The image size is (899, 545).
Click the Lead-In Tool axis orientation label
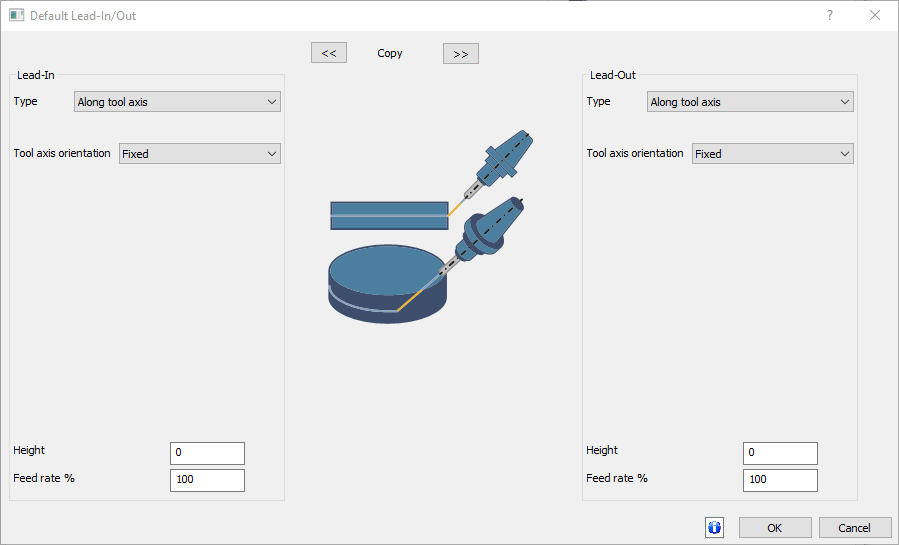pyautogui.click(x=62, y=153)
